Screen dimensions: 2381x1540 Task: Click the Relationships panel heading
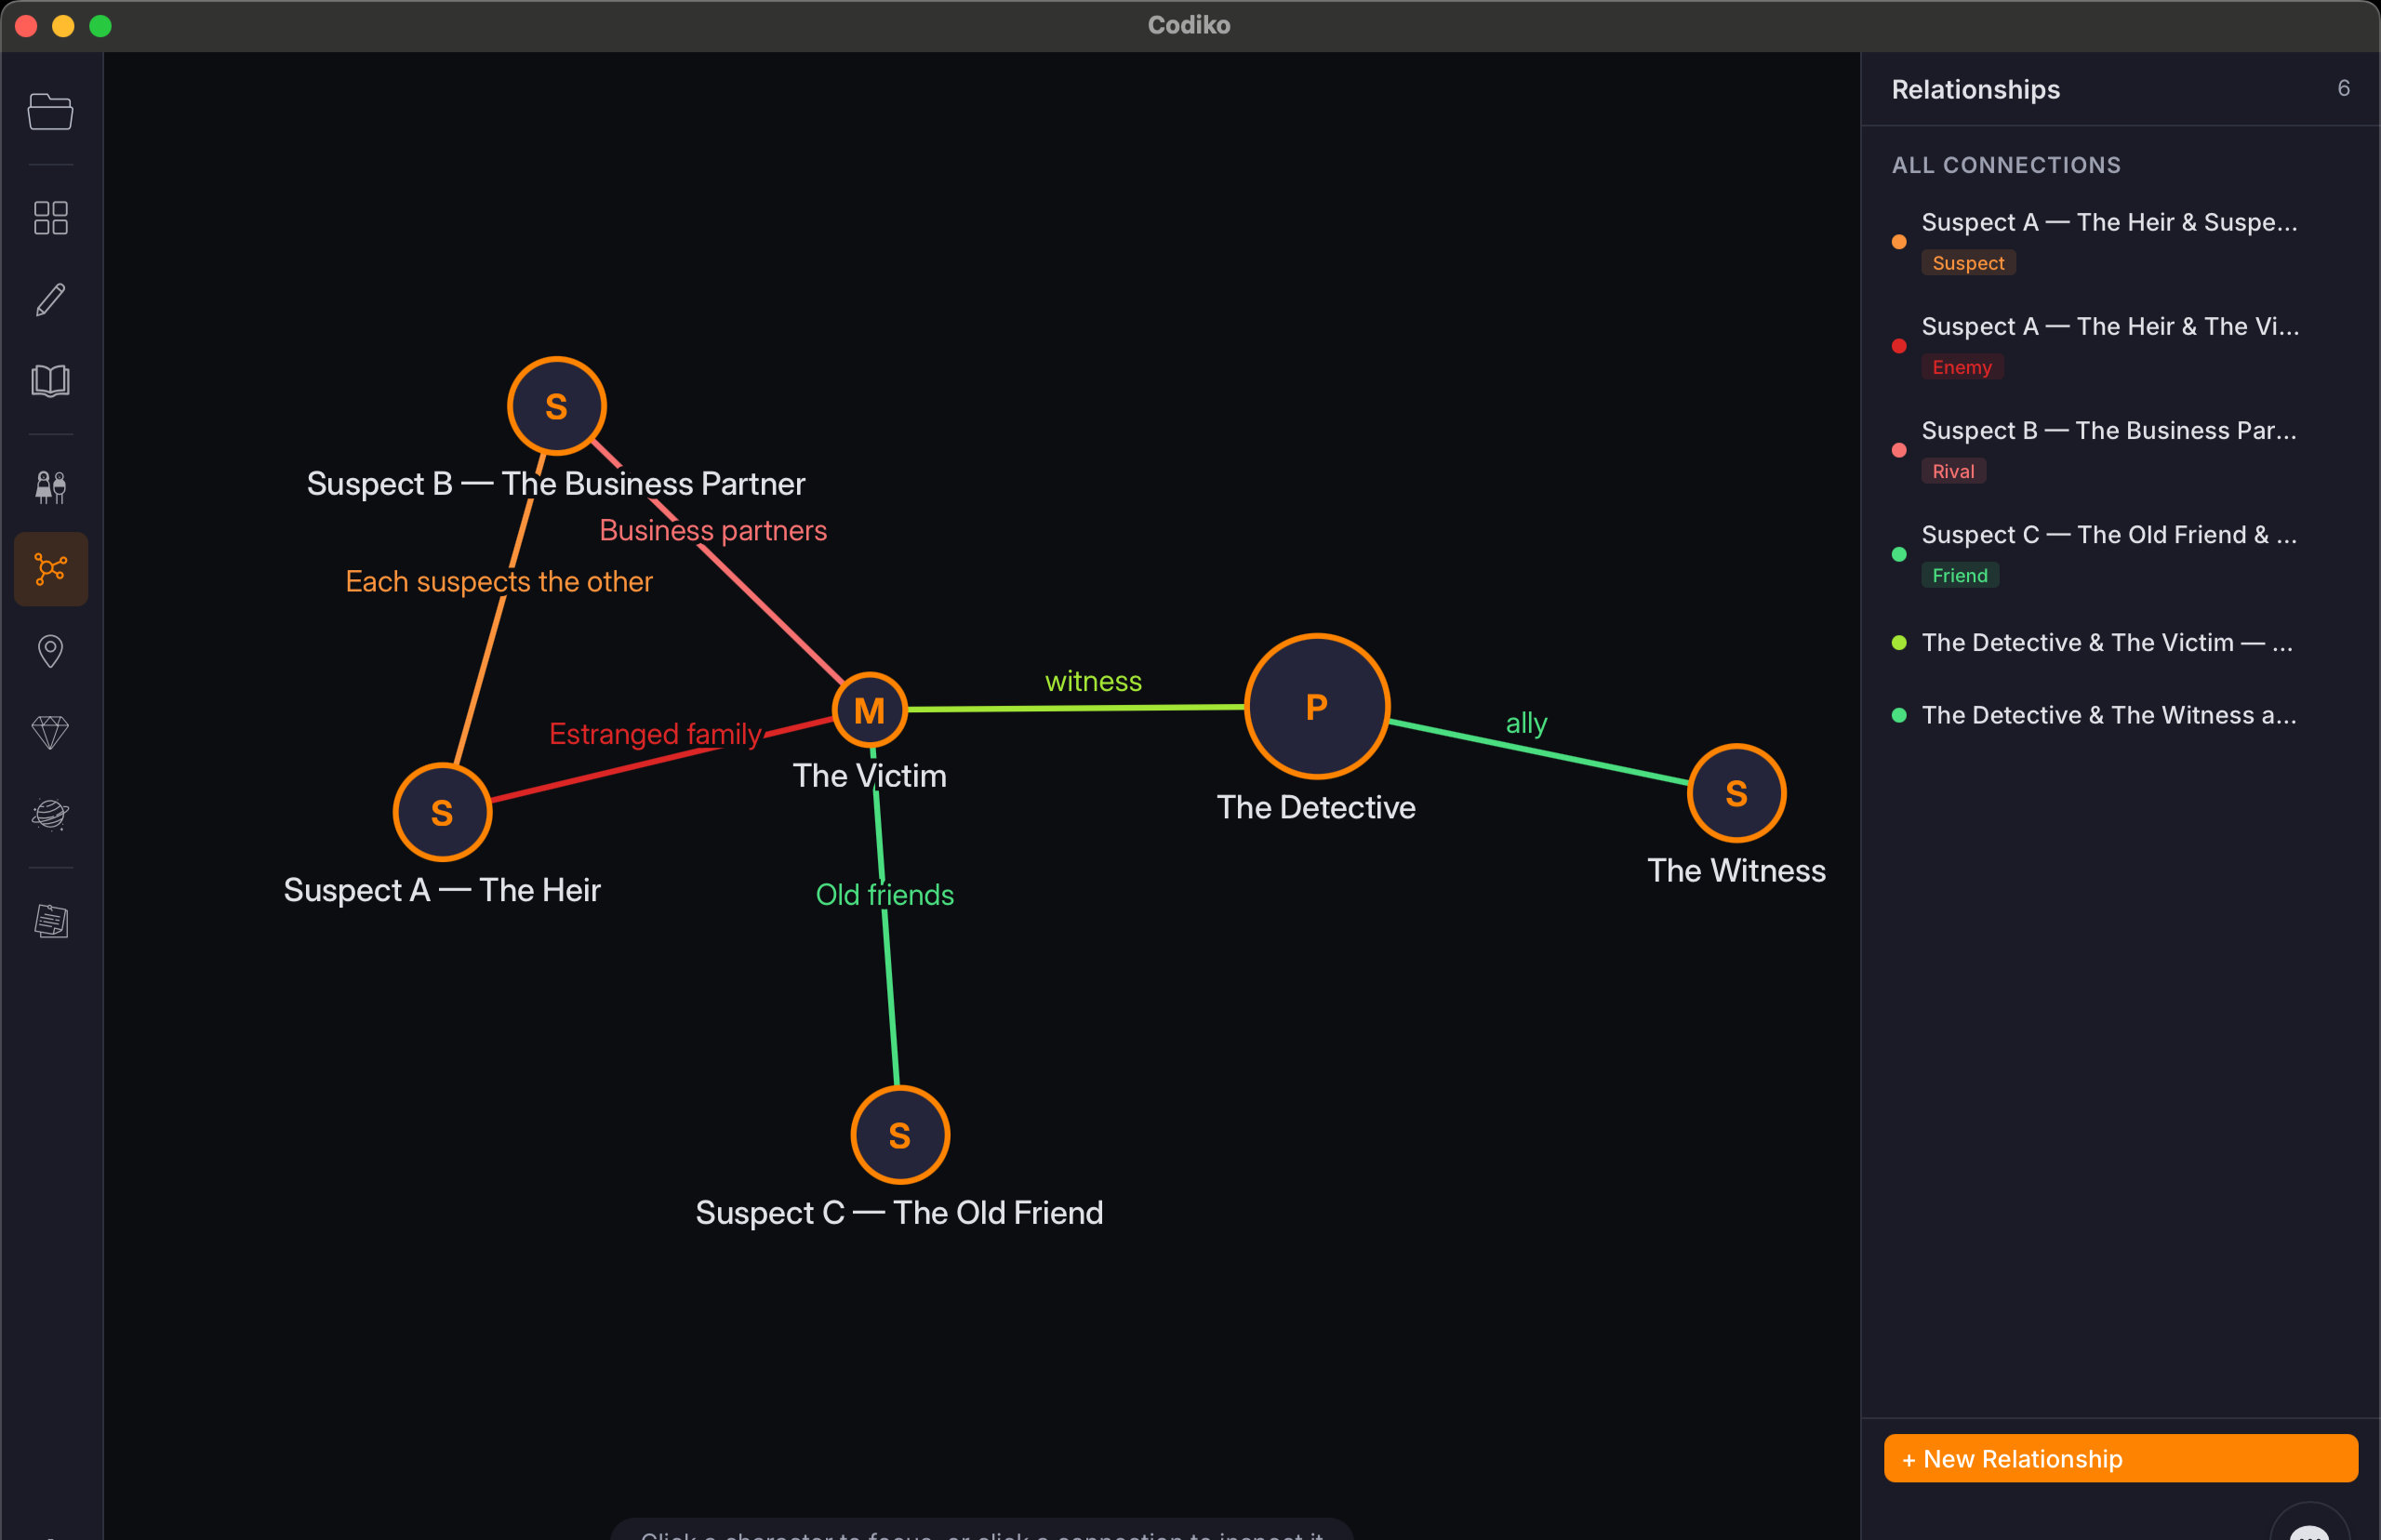click(1975, 89)
